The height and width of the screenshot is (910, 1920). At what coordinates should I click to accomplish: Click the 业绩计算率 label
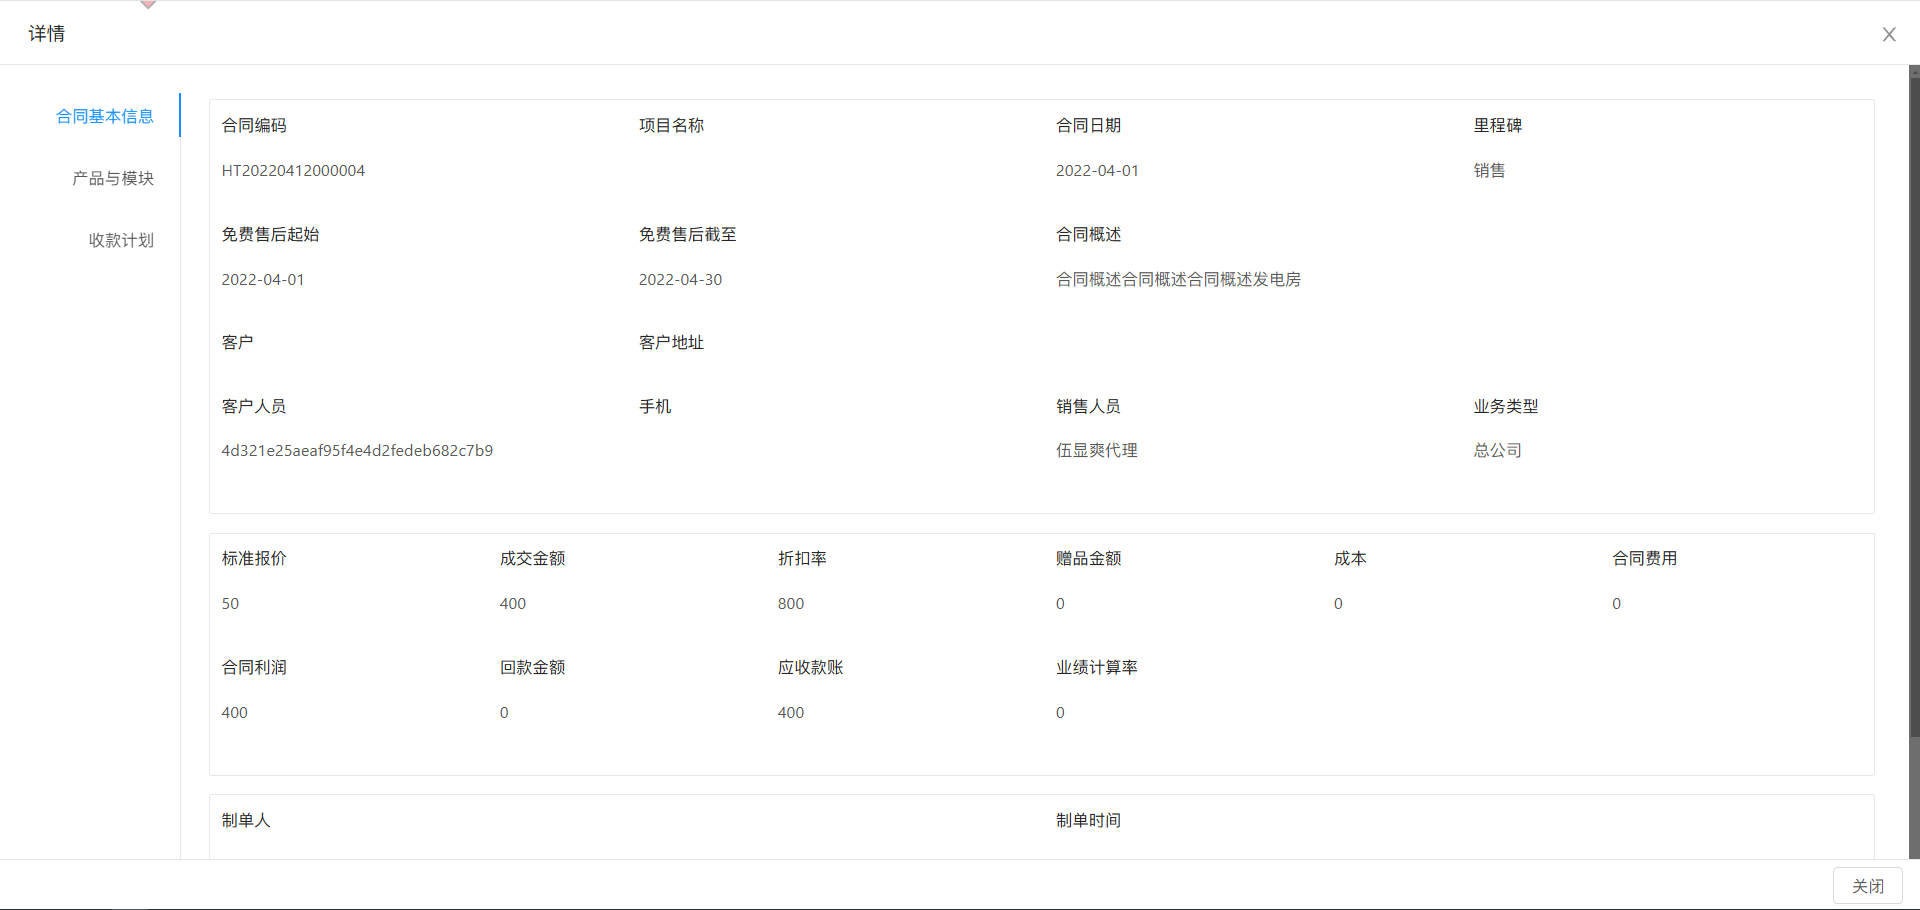[1096, 667]
